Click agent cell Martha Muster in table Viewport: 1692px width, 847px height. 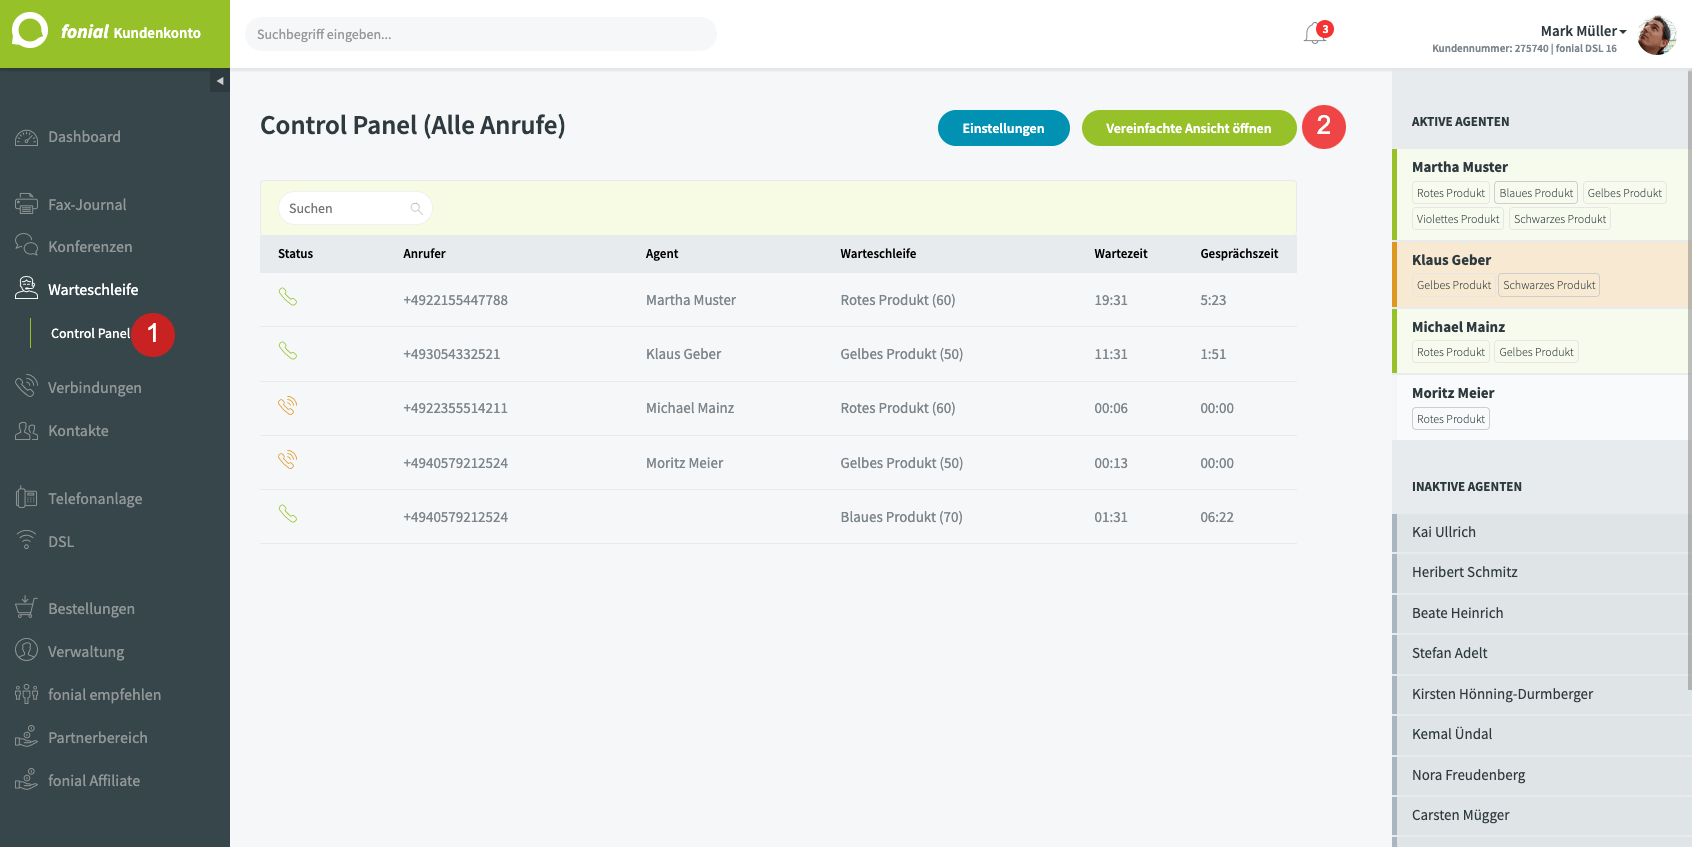click(691, 300)
